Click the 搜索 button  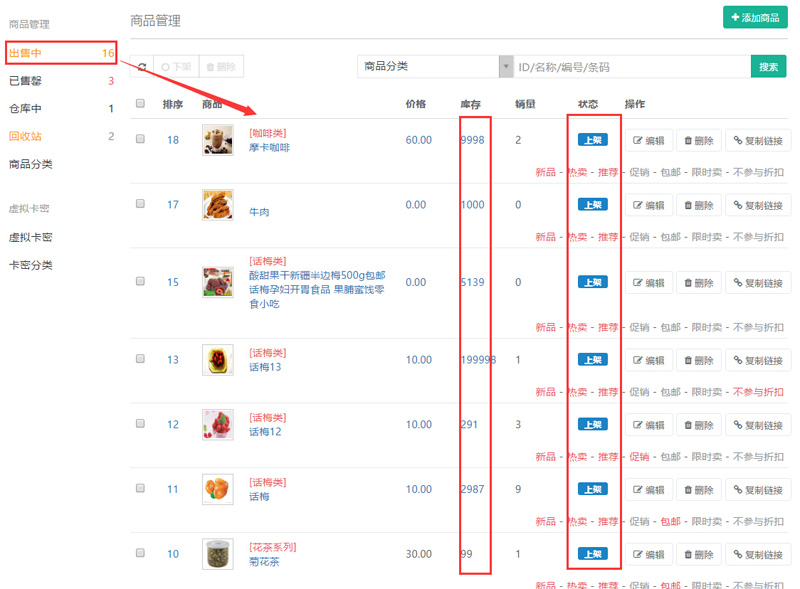768,67
